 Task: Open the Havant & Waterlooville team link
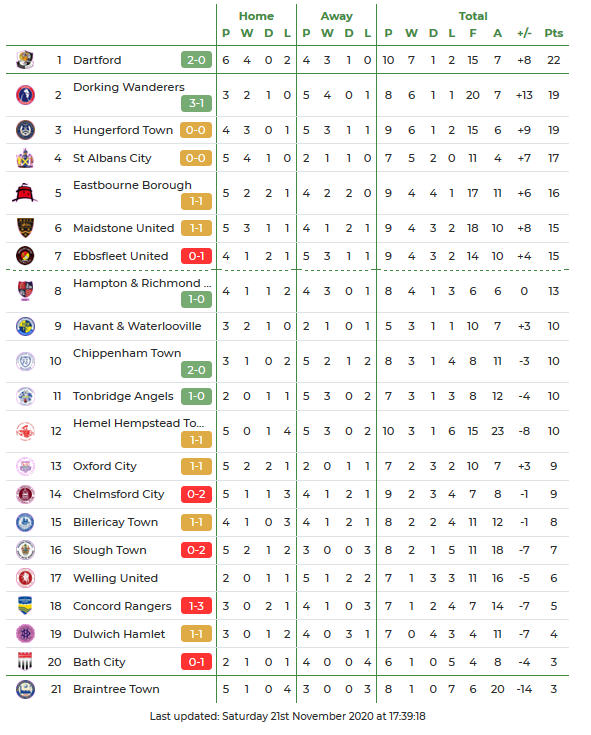pyautogui.click(x=137, y=326)
